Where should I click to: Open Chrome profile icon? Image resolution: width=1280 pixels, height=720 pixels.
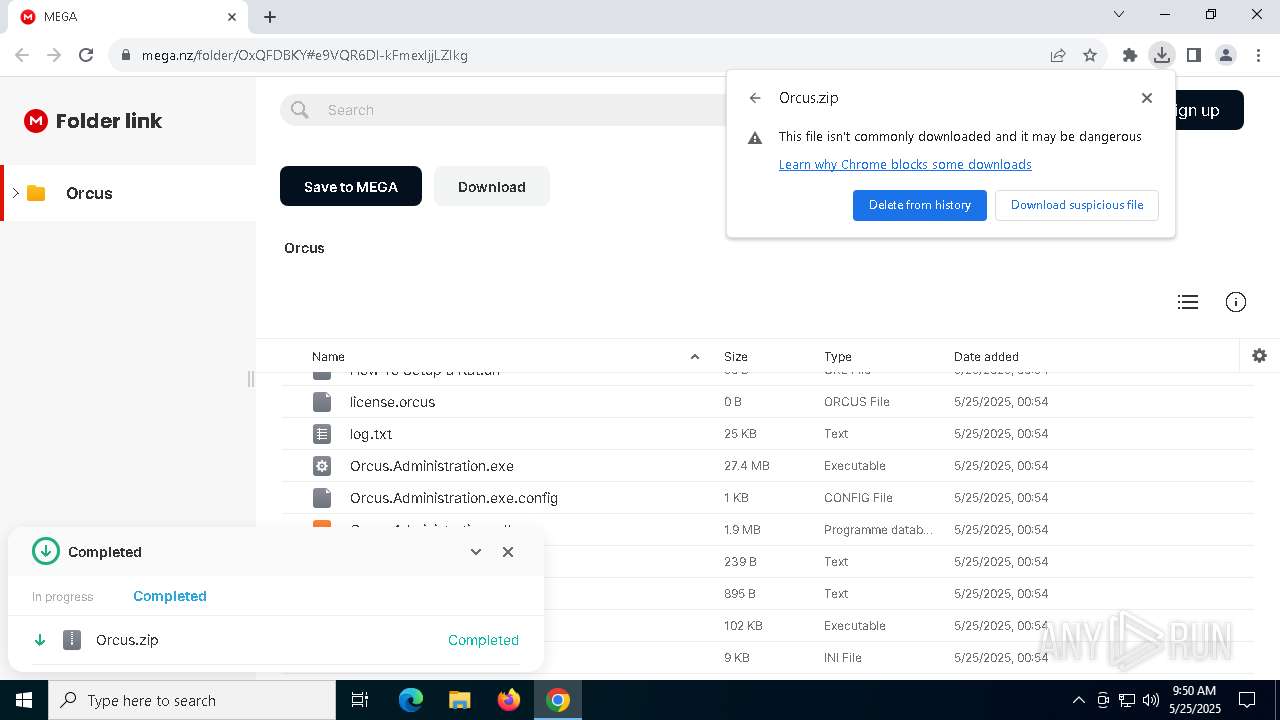click(1226, 55)
